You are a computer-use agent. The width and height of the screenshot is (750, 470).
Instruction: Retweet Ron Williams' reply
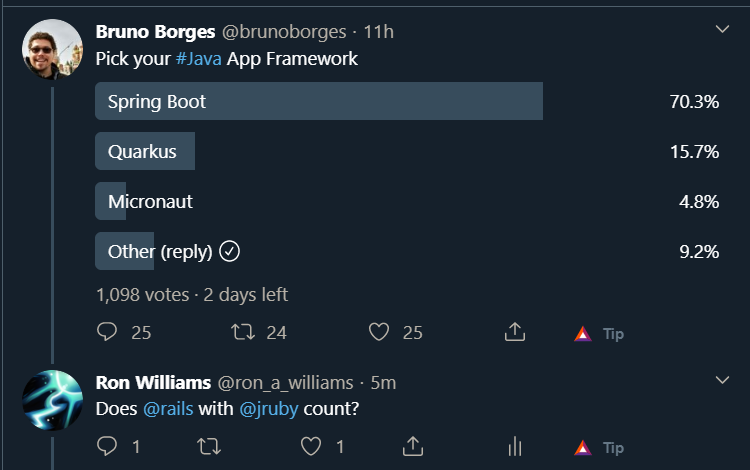209,447
